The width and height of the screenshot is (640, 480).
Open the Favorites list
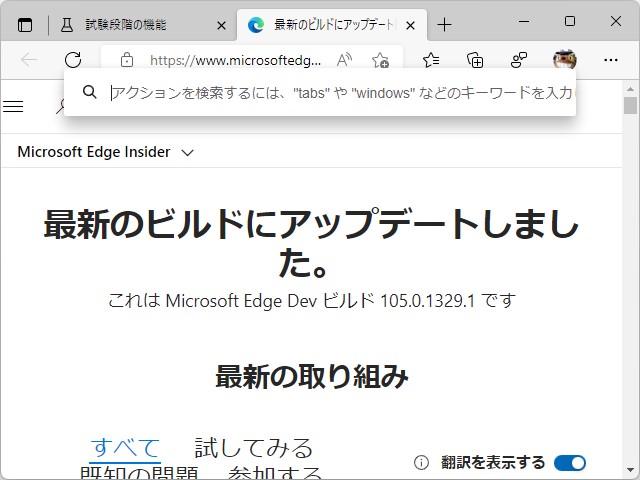tap(431, 60)
